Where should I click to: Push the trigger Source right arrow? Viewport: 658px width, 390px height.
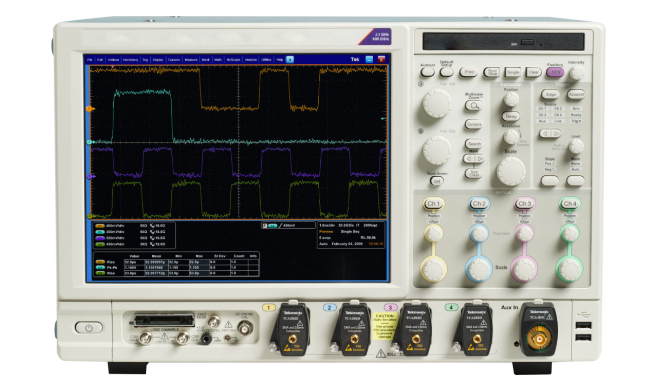tap(556, 134)
